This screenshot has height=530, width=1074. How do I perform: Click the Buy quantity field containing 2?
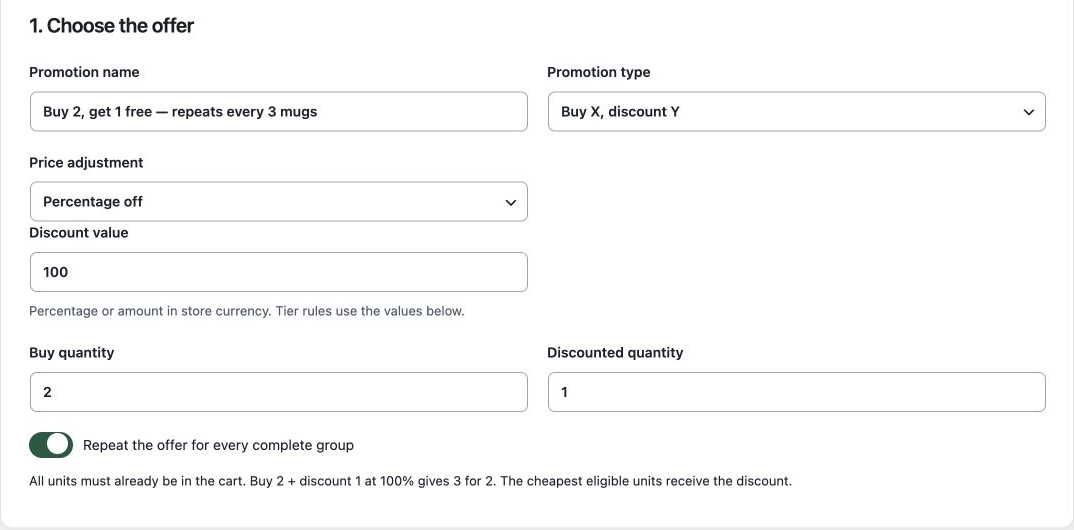(x=279, y=392)
